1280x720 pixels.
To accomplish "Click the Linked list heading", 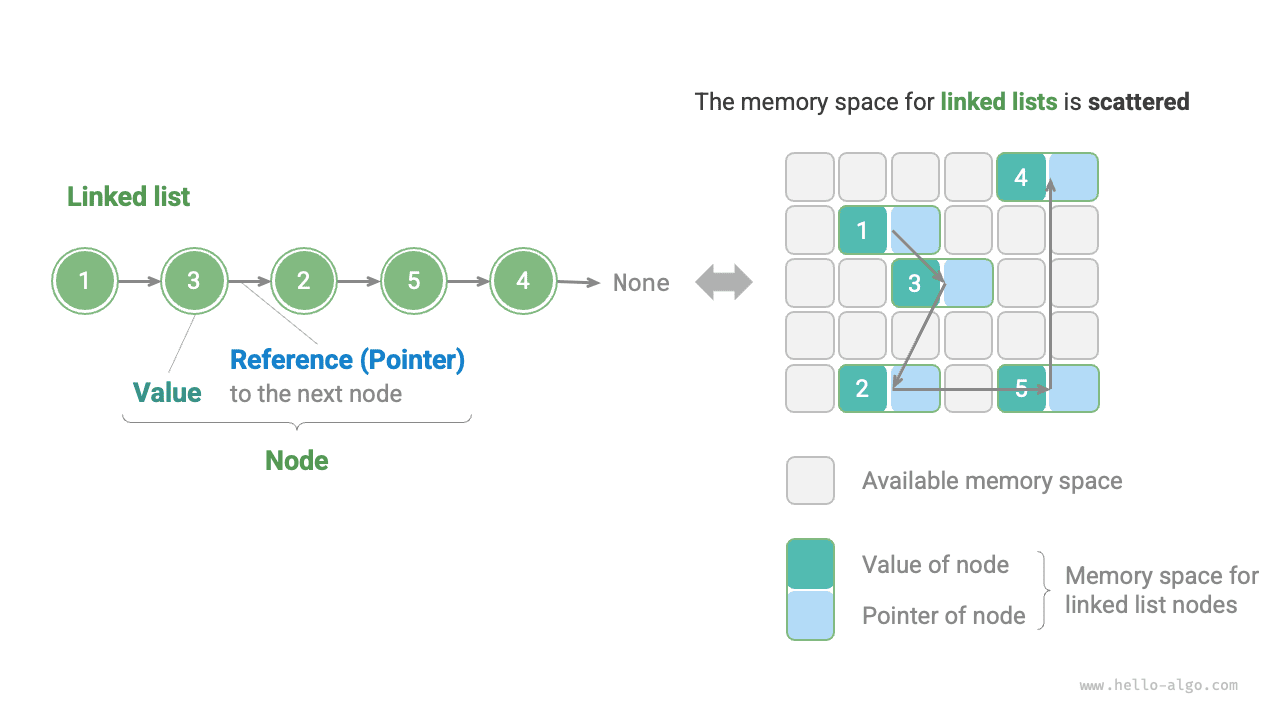I will (128, 197).
